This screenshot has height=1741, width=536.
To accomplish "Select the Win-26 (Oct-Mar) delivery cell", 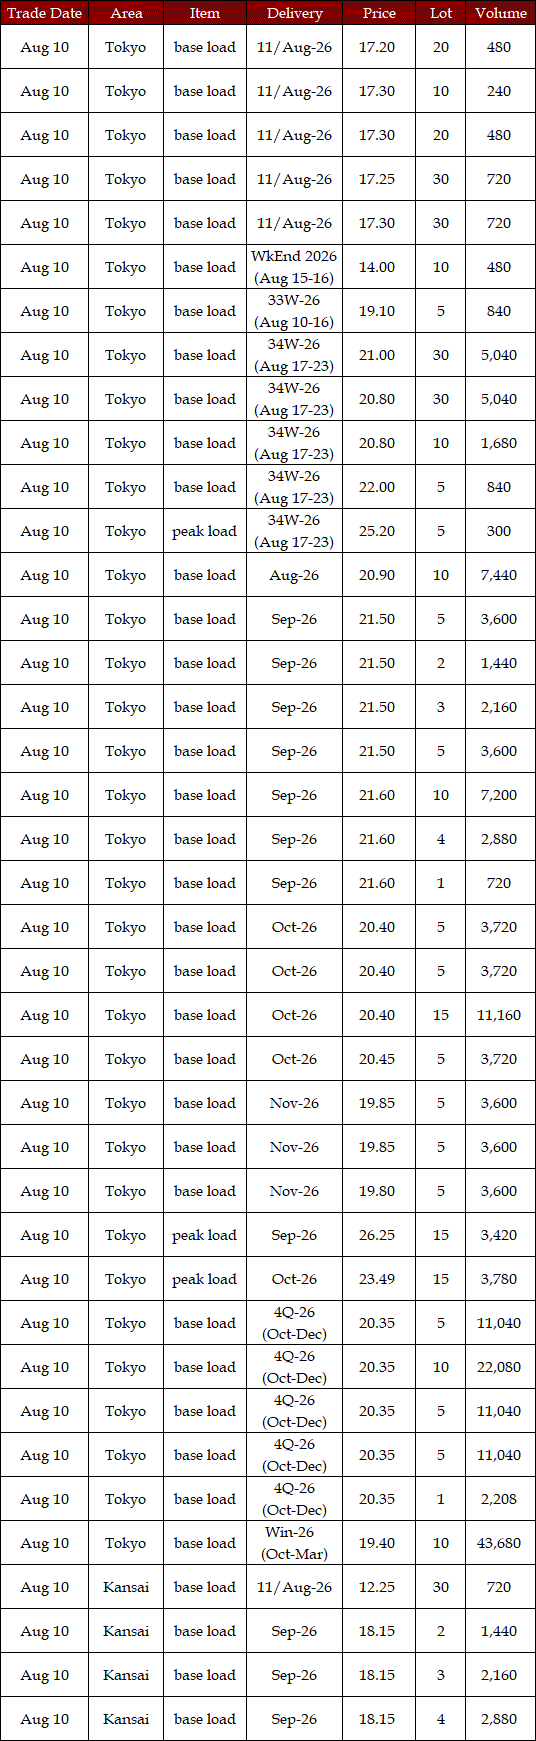I will click(294, 1543).
